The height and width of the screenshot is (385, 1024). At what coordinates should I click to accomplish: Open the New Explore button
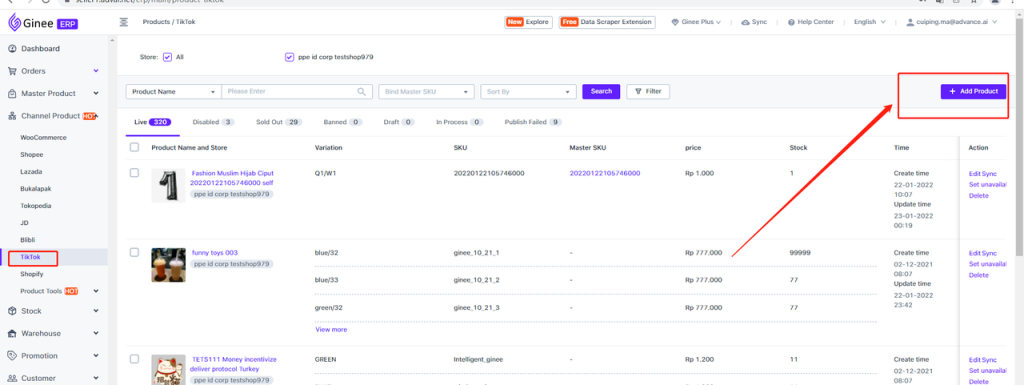pos(528,22)
